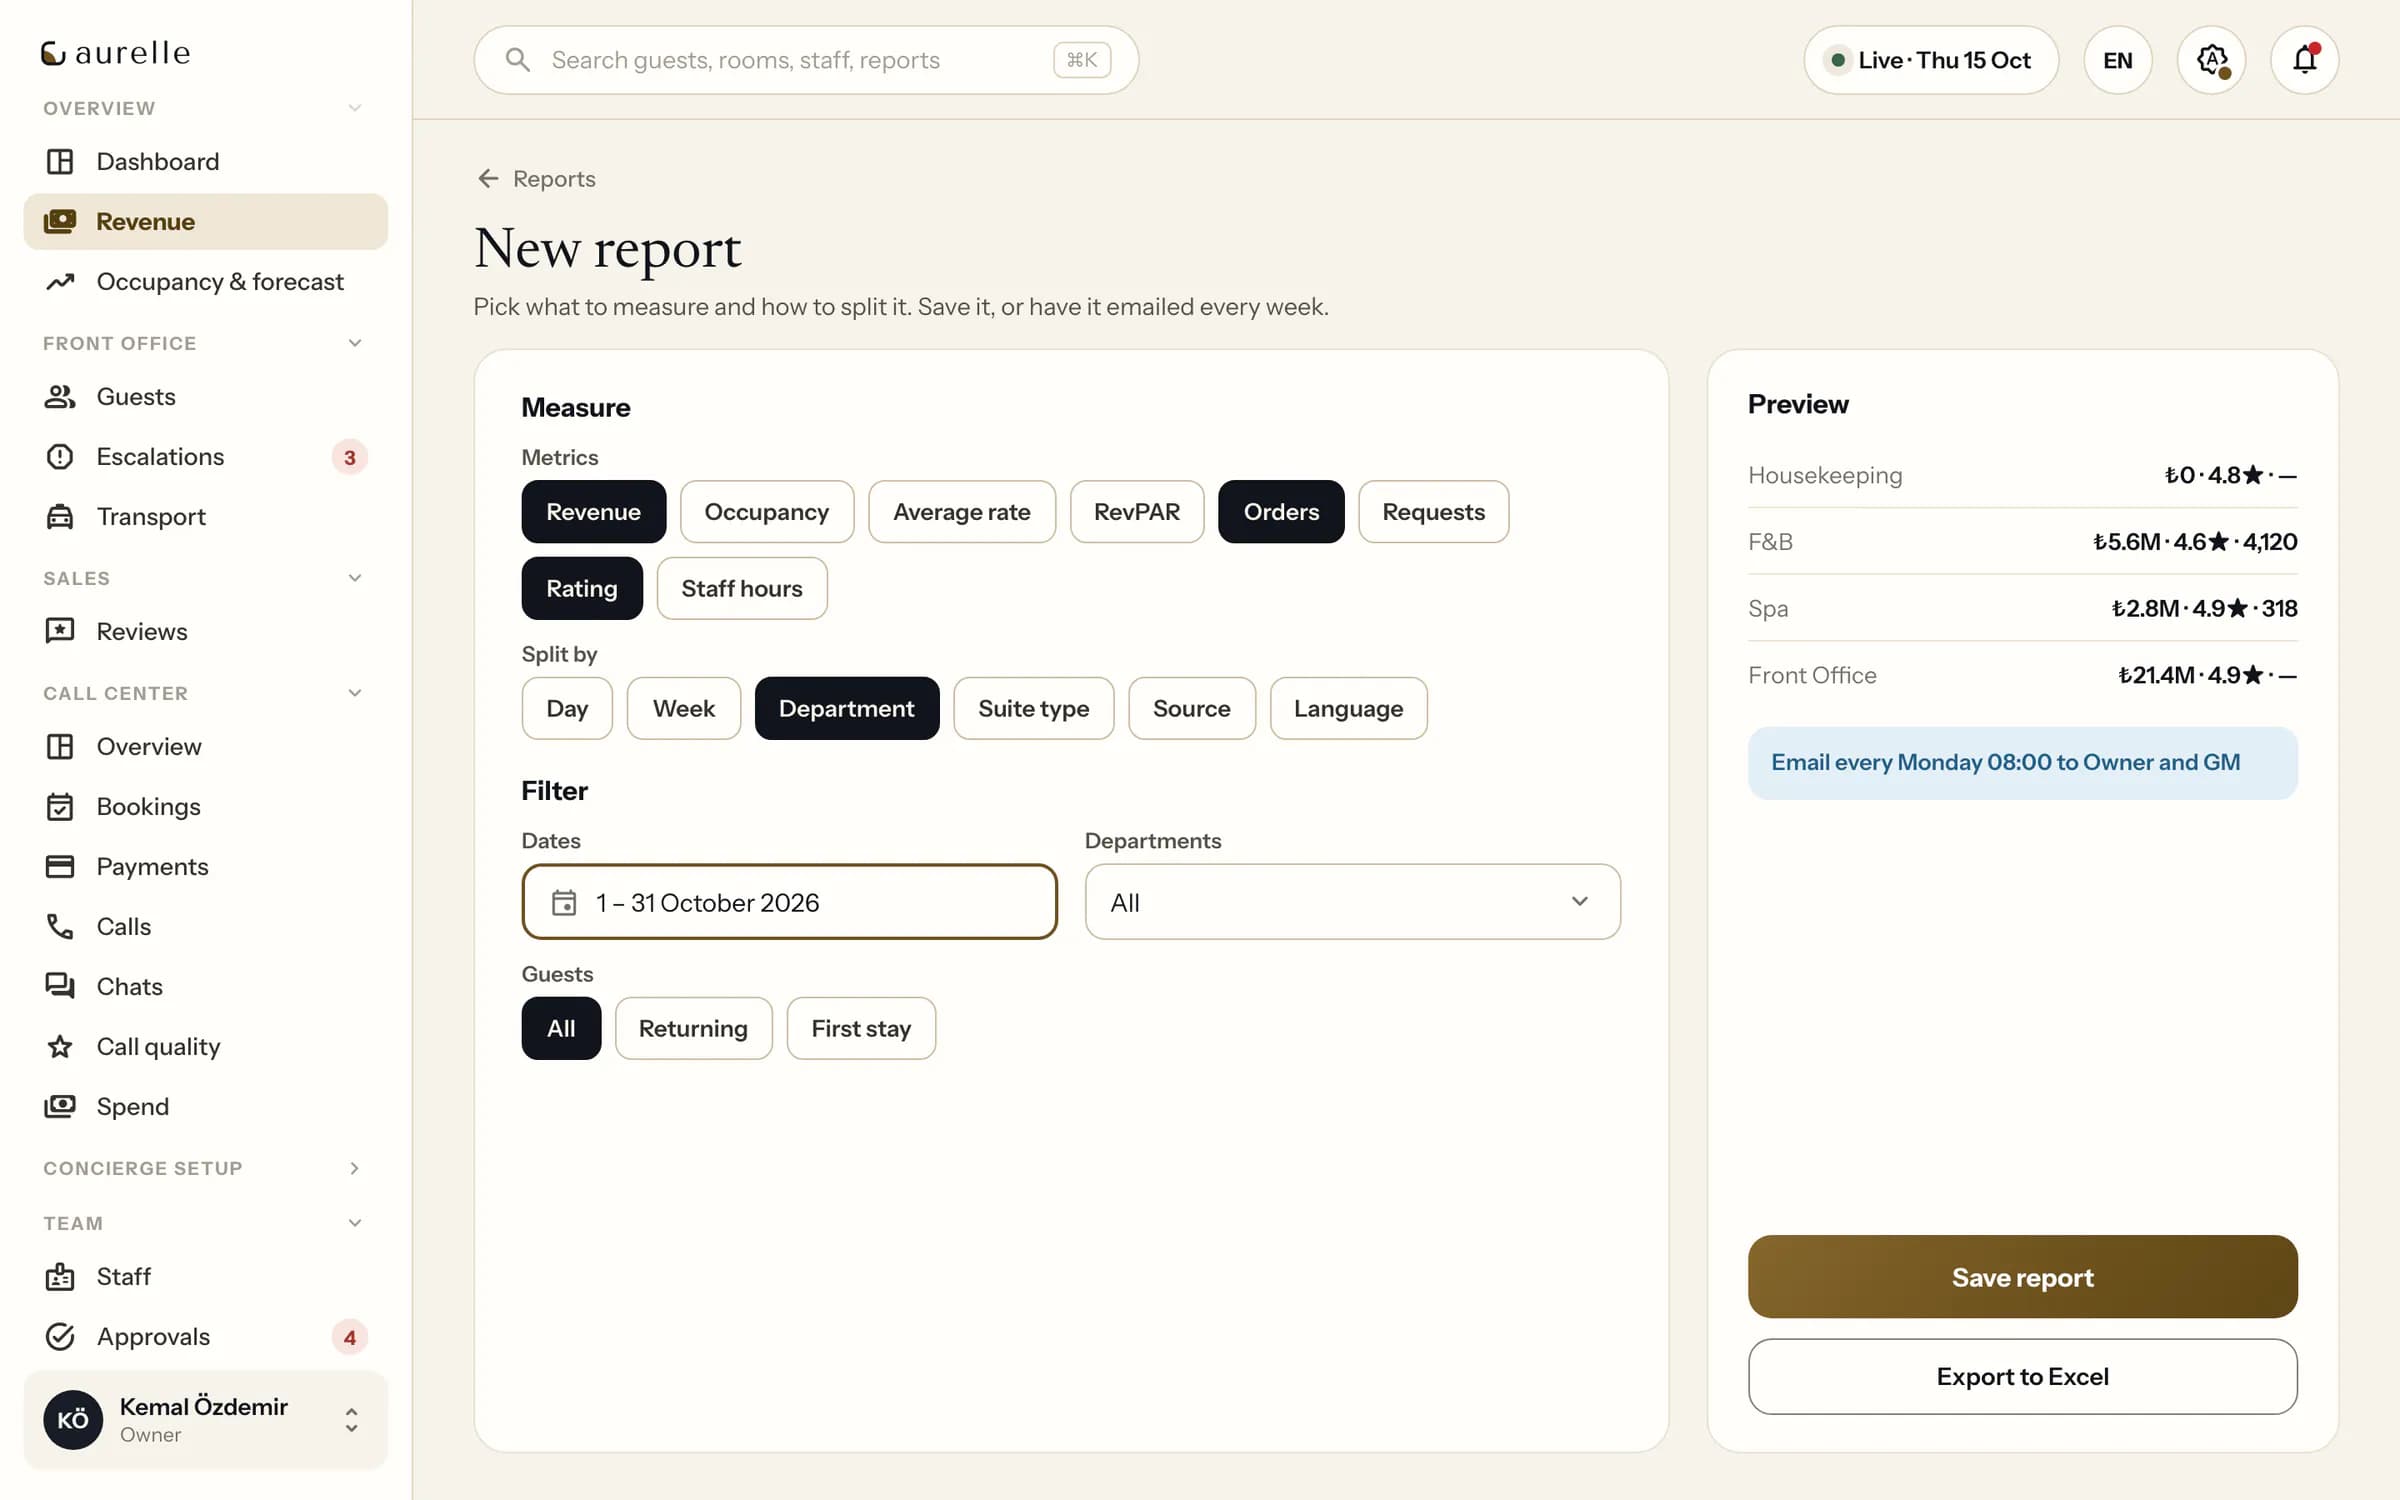Click the Transport car icon
This screenshot has width=2400, height=1500.
click(60, 516)
